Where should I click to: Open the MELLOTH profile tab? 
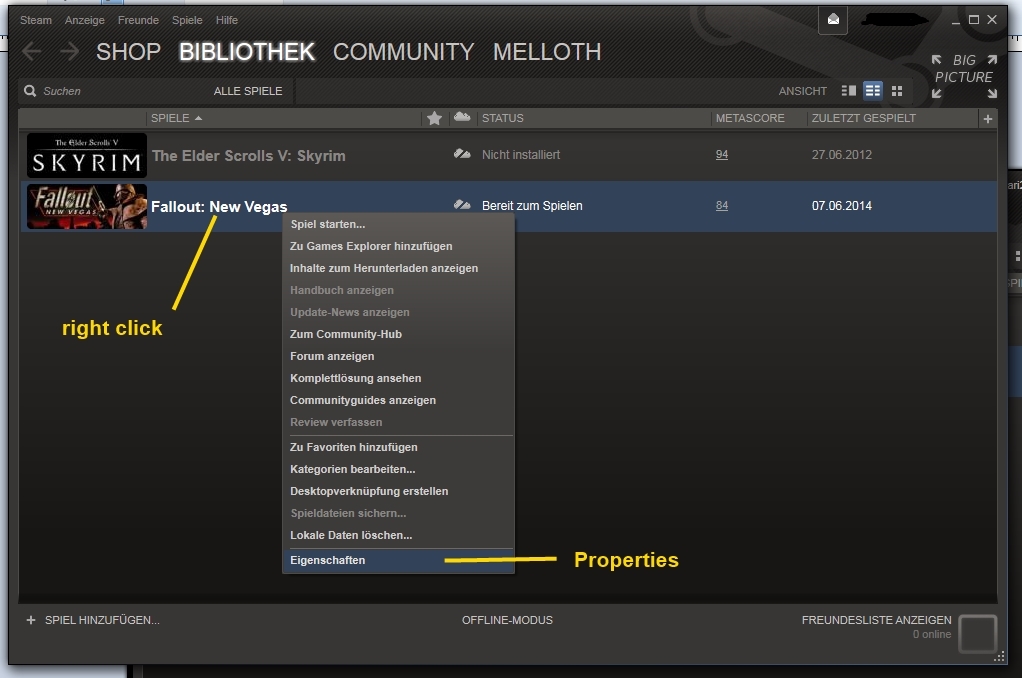point(547,52)
